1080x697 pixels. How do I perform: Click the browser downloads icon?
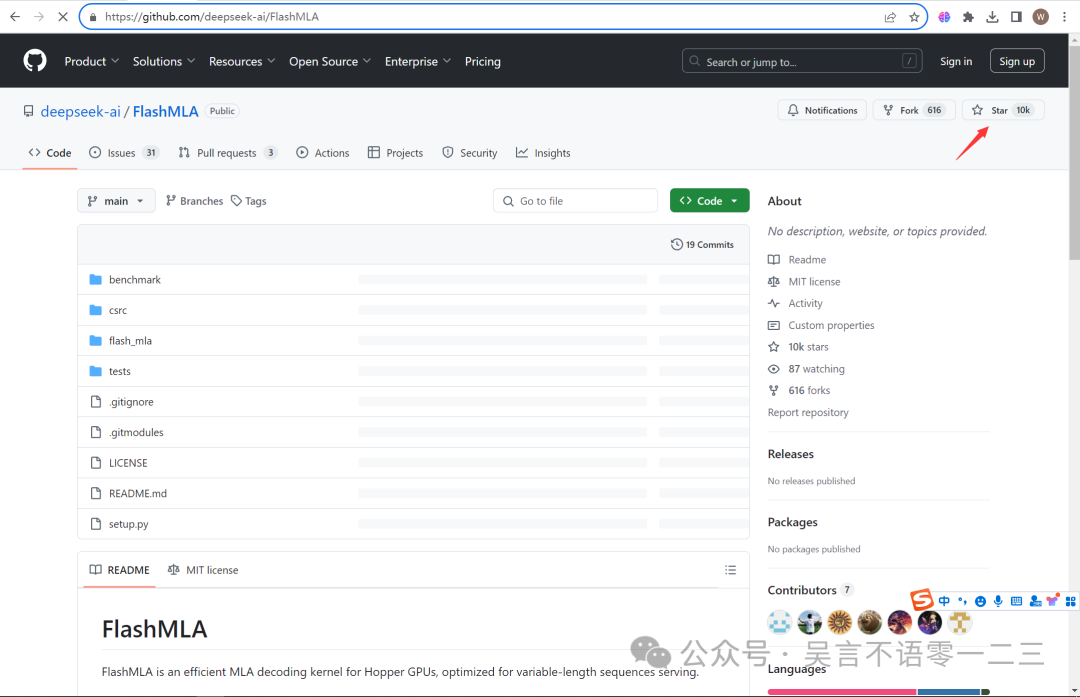(x=992, y=17)
